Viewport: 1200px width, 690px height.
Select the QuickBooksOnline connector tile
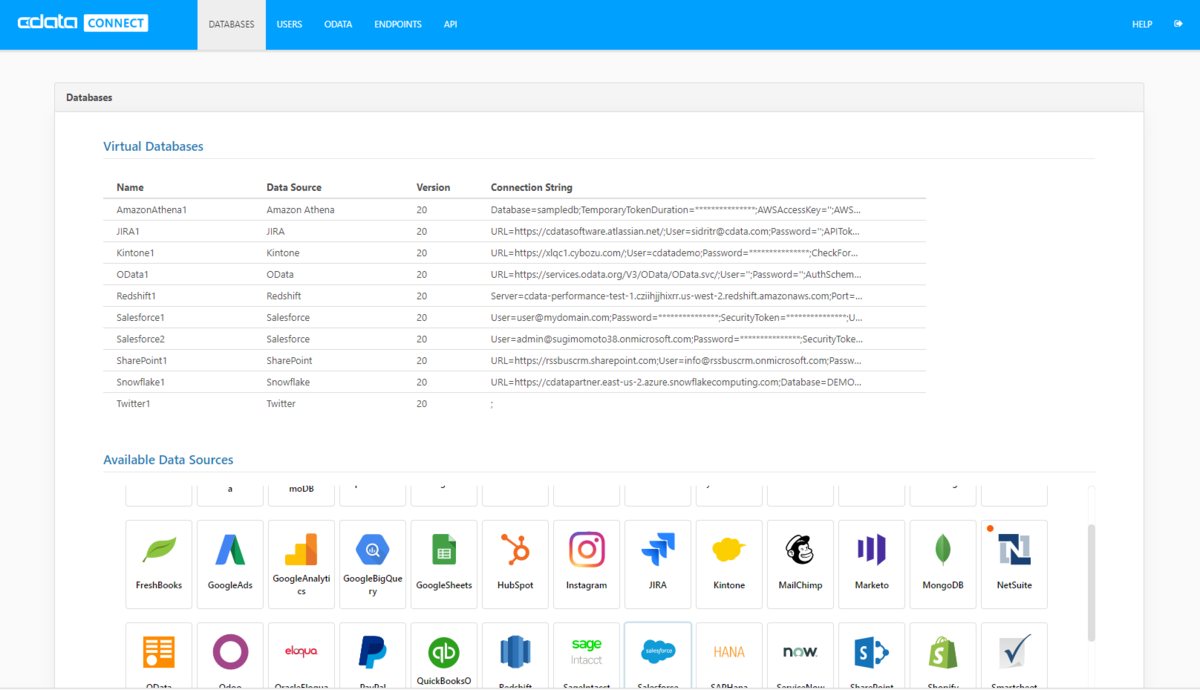[444, 656]
